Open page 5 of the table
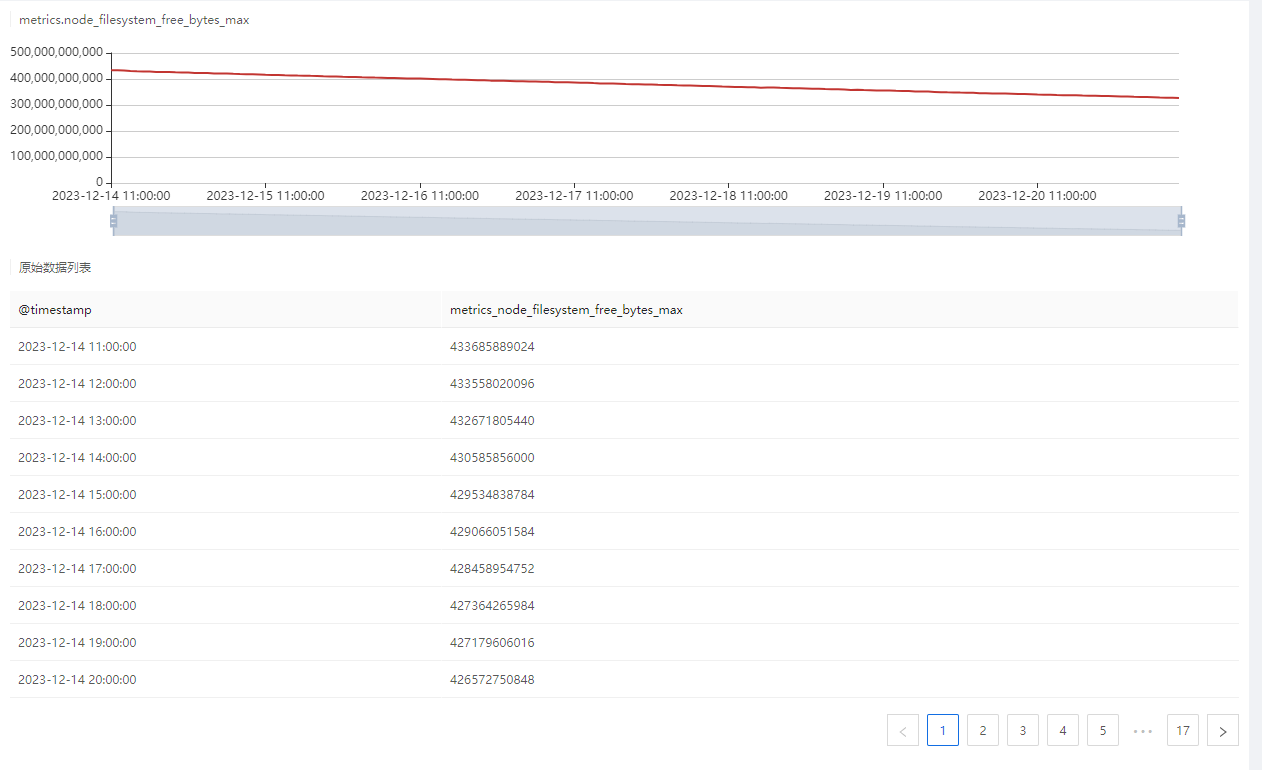The height and width of the screenshot is (770, 1262). coord(1102,730)
